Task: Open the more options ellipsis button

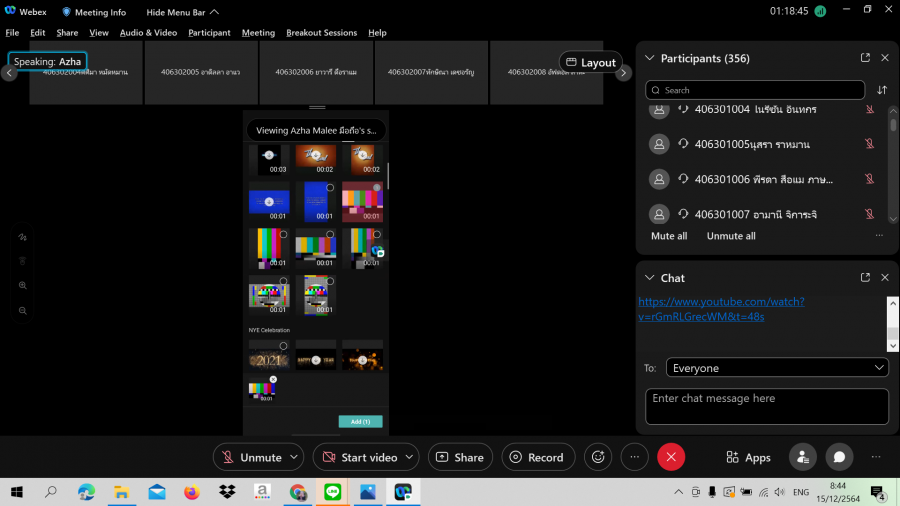Action: (635, 457)
